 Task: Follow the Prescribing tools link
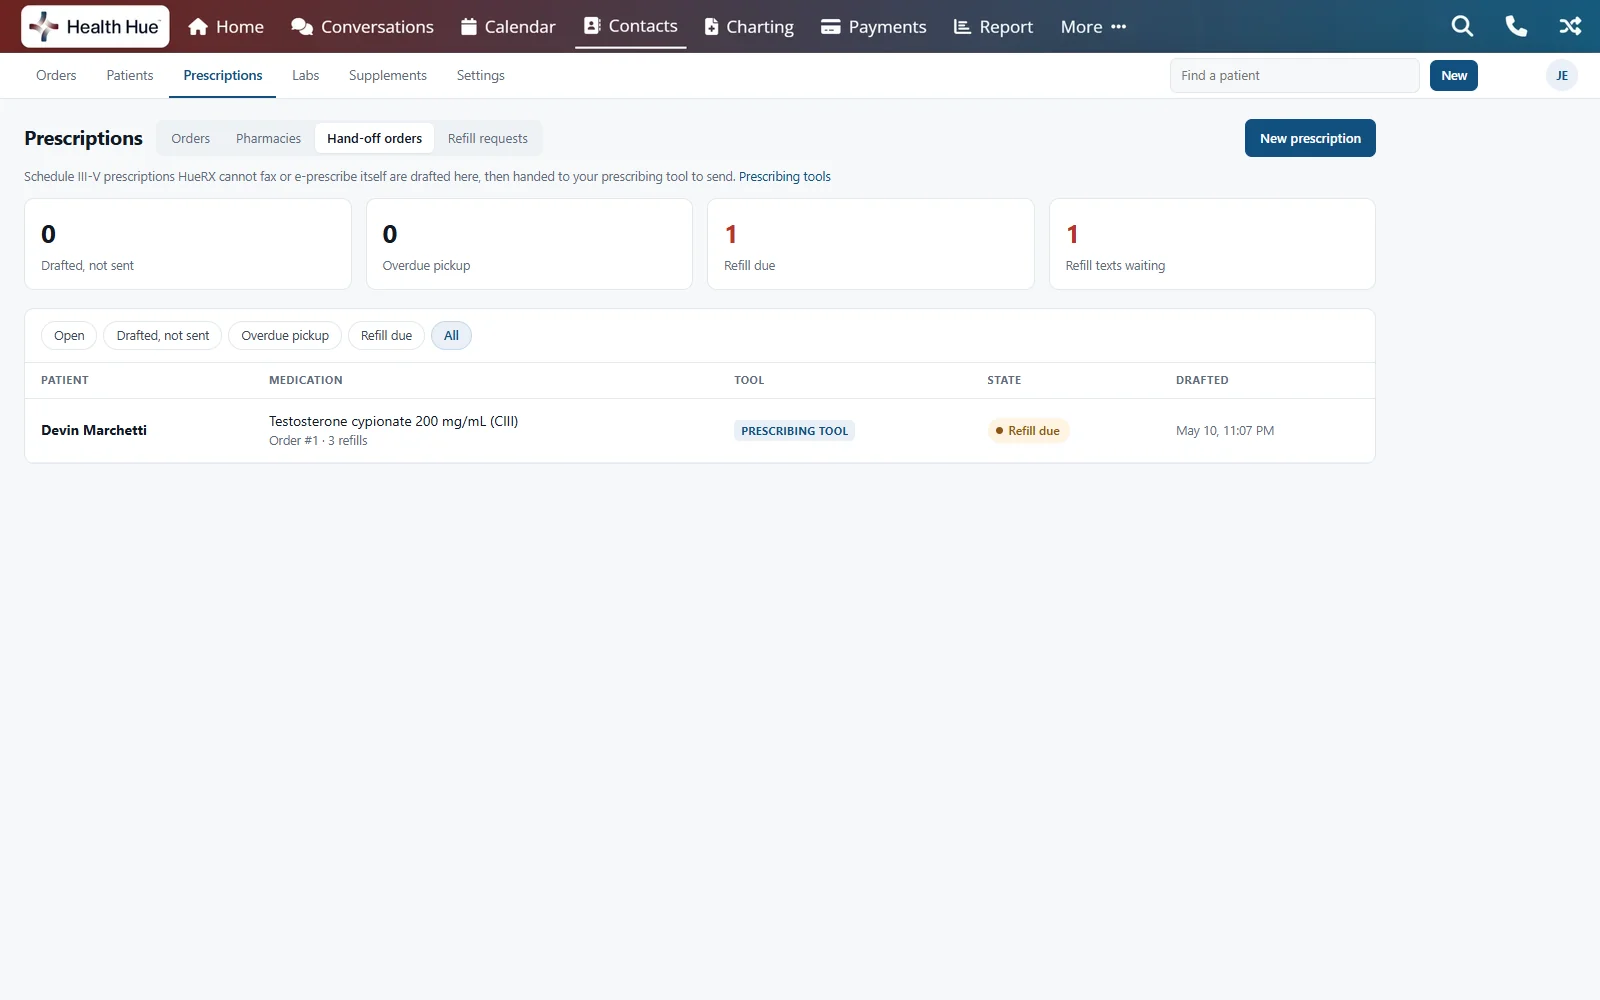[785, 177]
